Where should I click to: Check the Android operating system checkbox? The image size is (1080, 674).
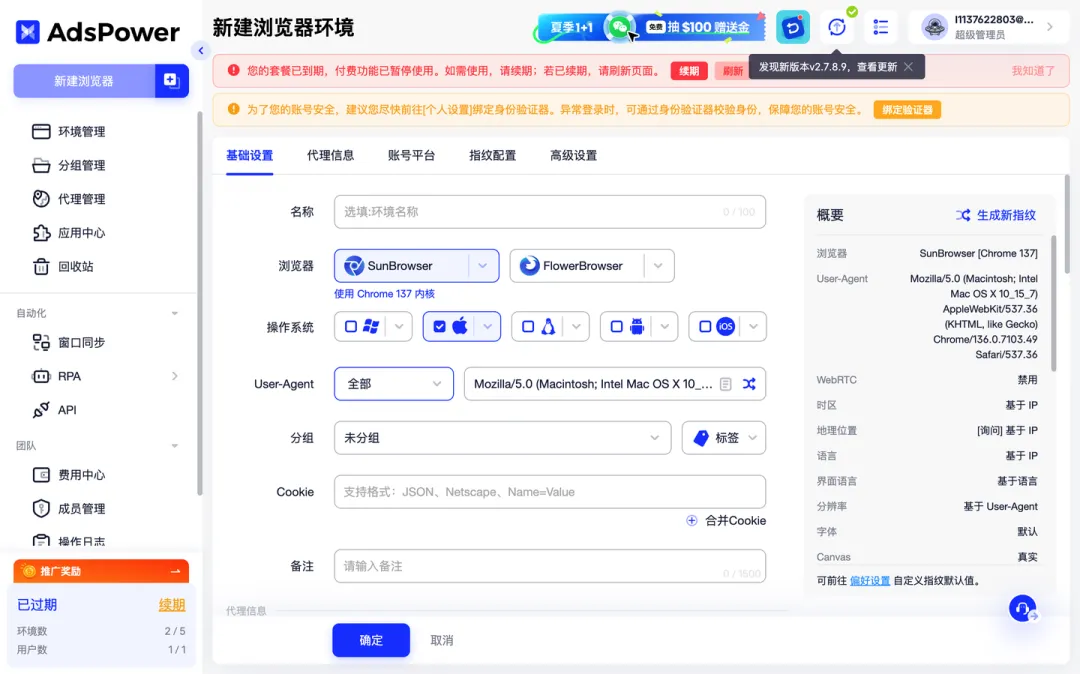click(616, 326)
